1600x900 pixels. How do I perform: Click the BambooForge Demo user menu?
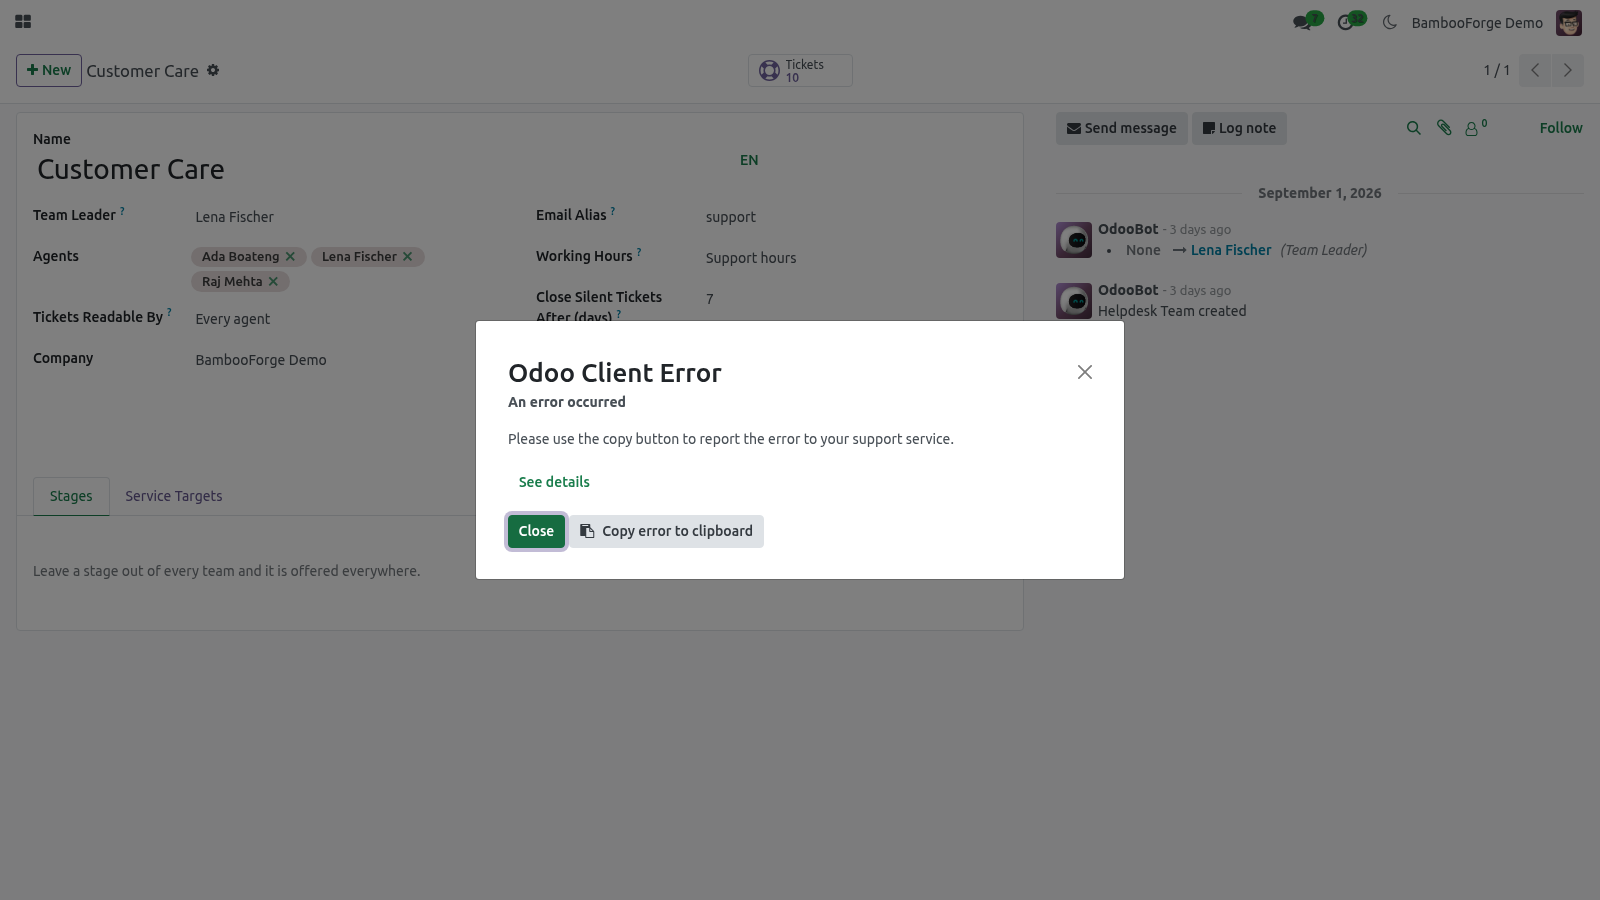point(1496,22)
